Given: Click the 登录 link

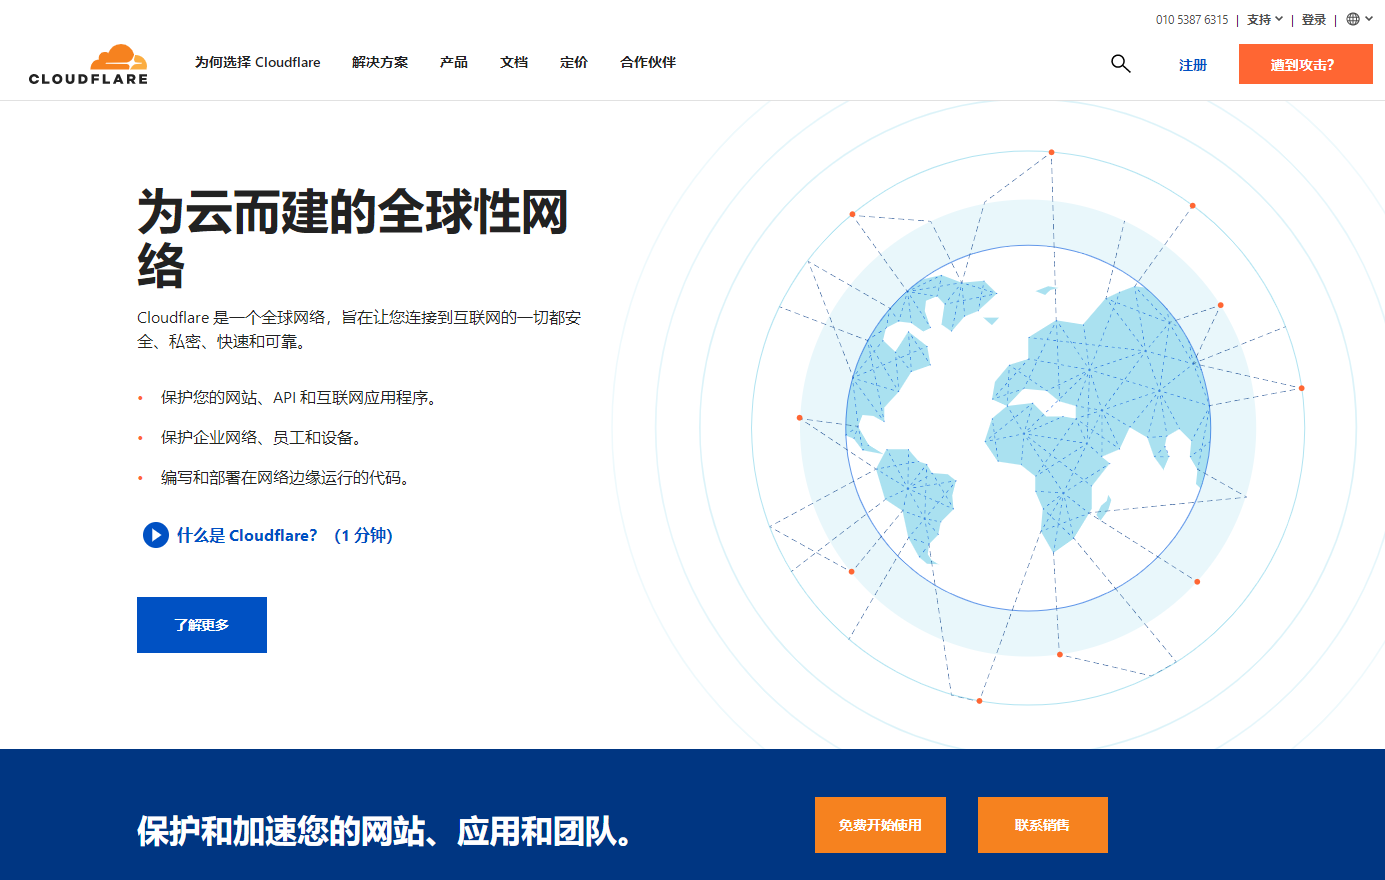Looking at the screenshot, I should click(1314, 19).
